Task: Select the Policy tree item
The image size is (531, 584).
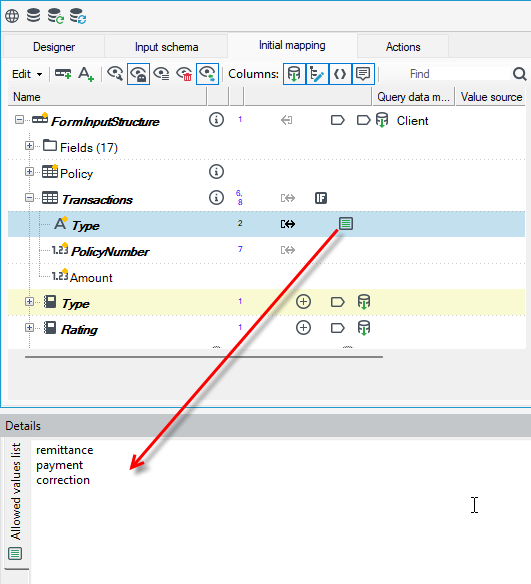Action: click(x=76, y=174)
